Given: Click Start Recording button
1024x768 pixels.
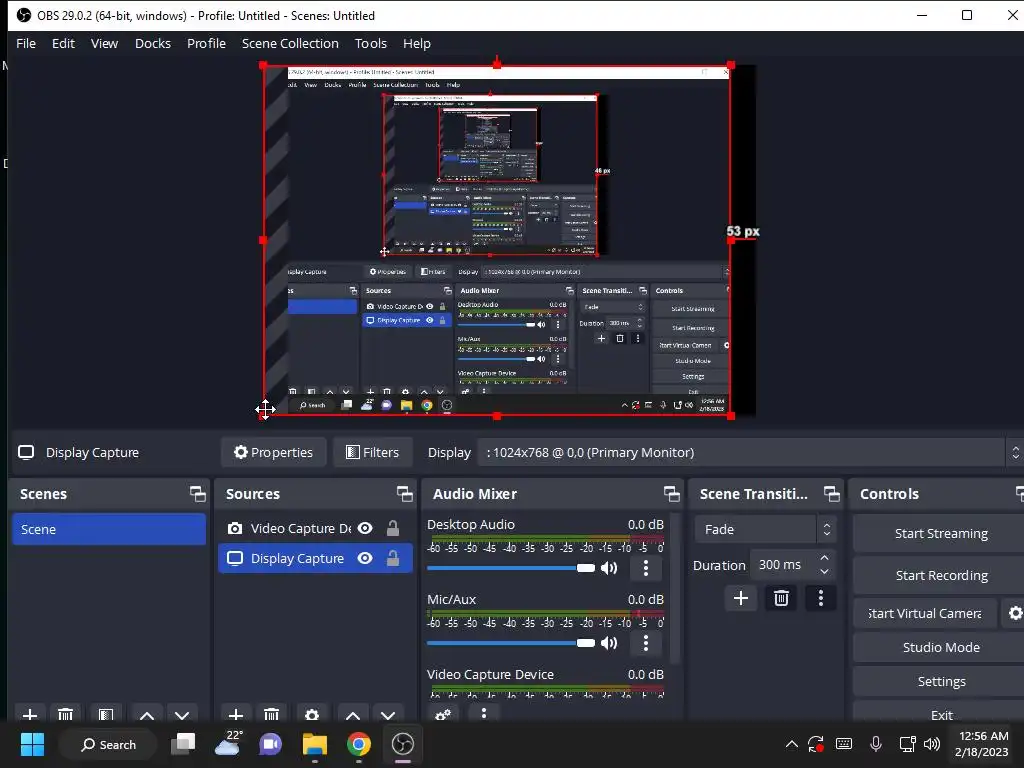Looking at the screenshot, I should click(x=940, y=575).
